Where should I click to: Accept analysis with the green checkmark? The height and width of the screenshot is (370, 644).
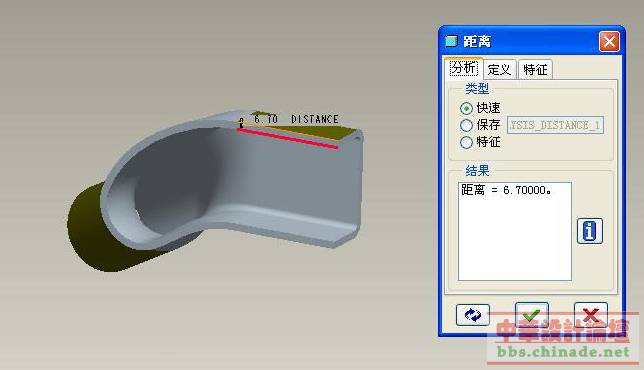pyautogui.click(x=531, y=315)
